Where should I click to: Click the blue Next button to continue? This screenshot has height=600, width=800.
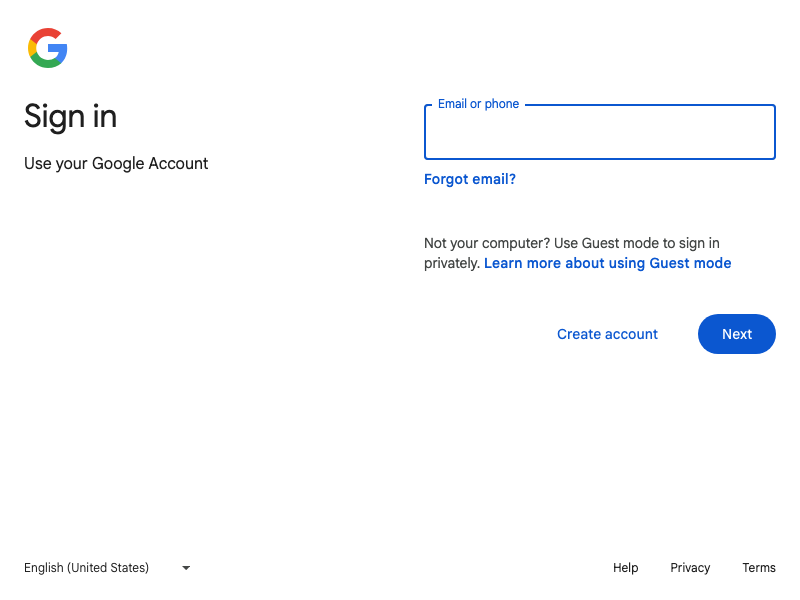click(x=737, y=334)
